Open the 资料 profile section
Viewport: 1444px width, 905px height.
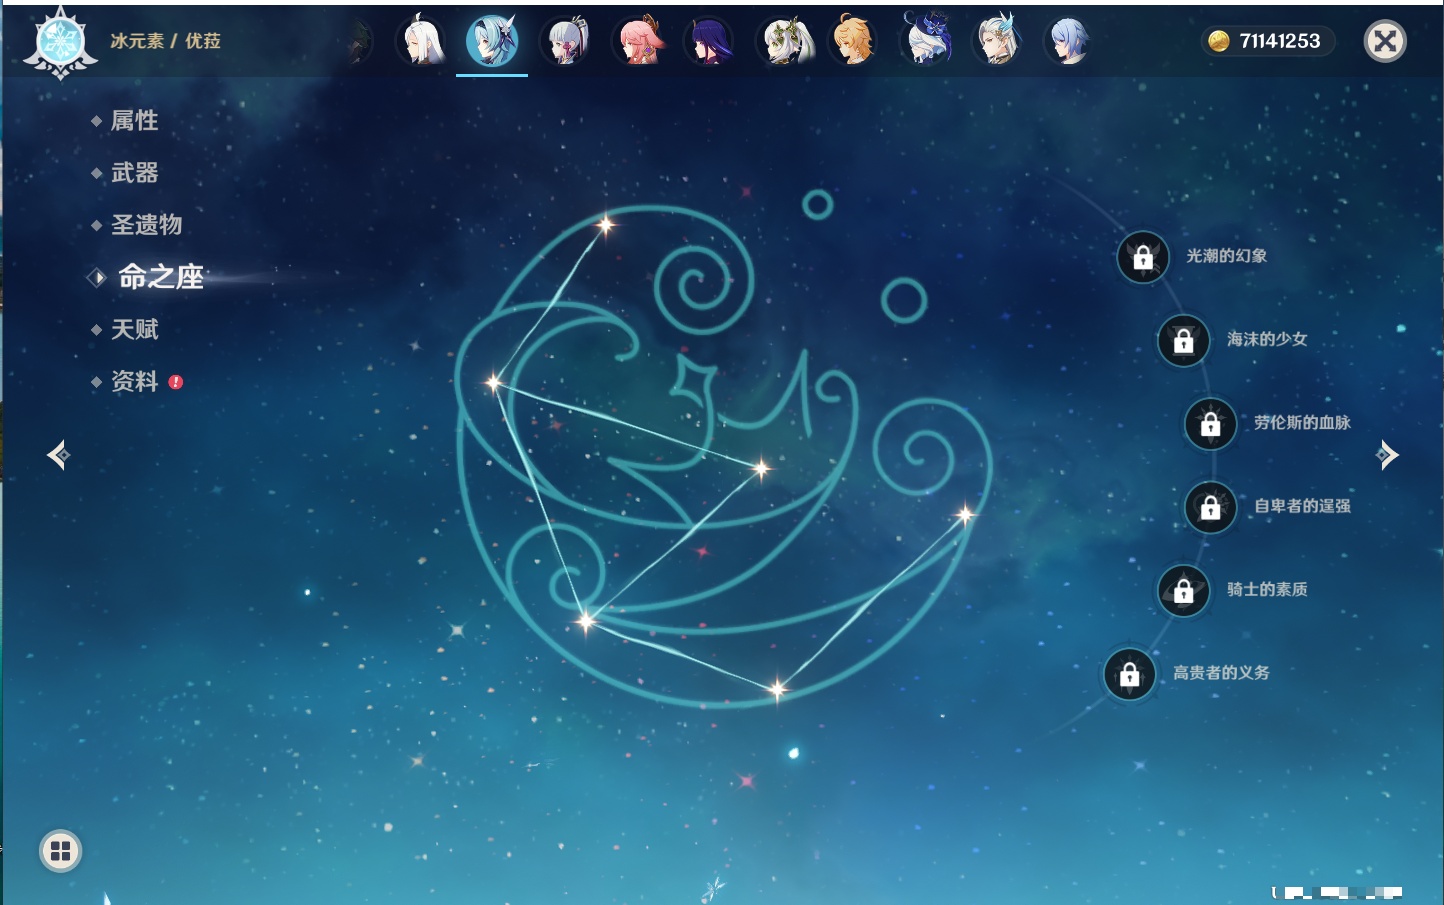click(134, 381)
